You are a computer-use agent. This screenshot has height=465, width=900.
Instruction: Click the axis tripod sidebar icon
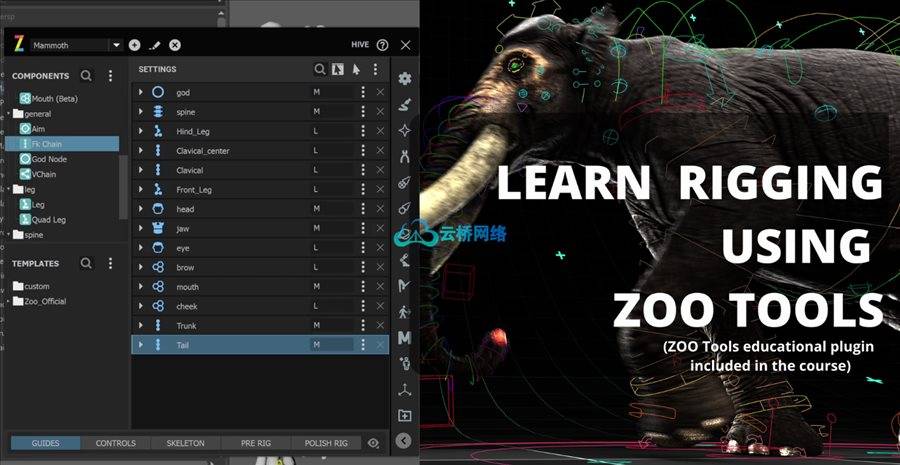click(405, 390)
